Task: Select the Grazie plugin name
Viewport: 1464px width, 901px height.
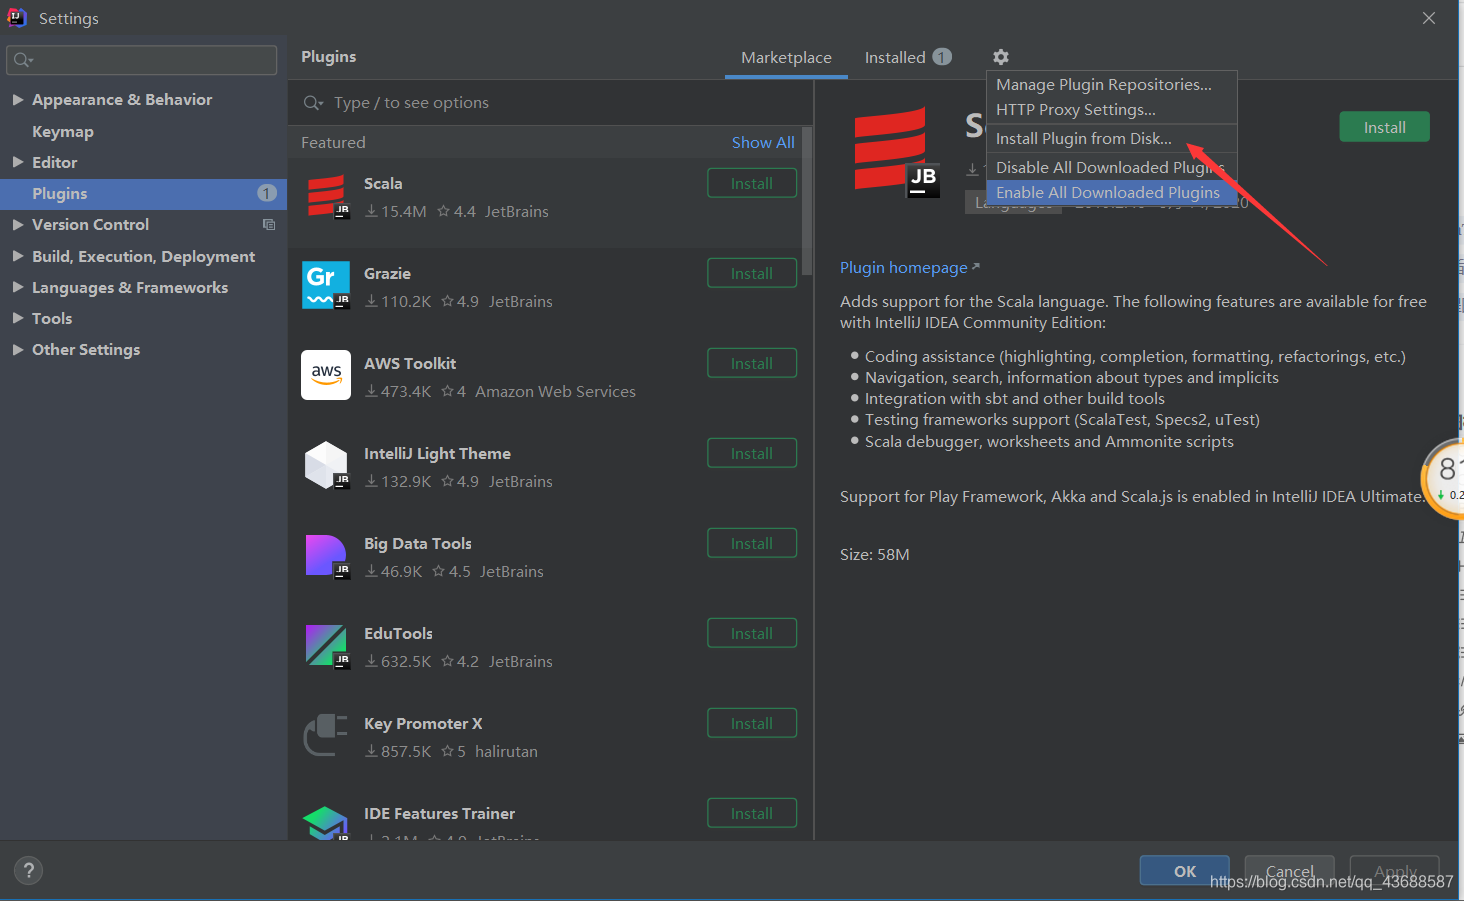Action: [x=387, y=274]
